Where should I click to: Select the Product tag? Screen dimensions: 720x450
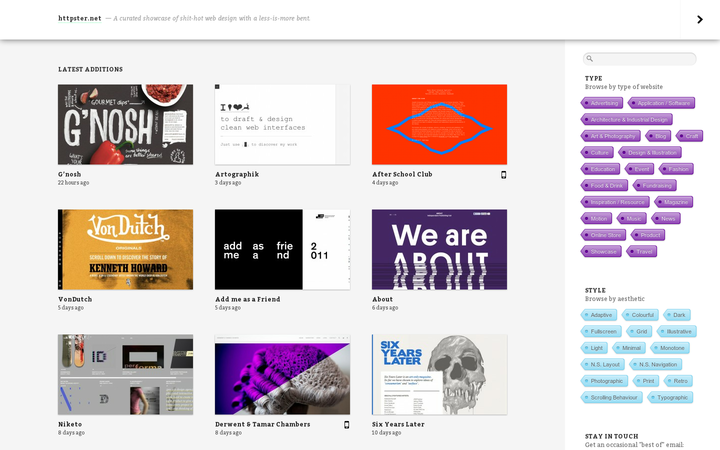point(648,235)
